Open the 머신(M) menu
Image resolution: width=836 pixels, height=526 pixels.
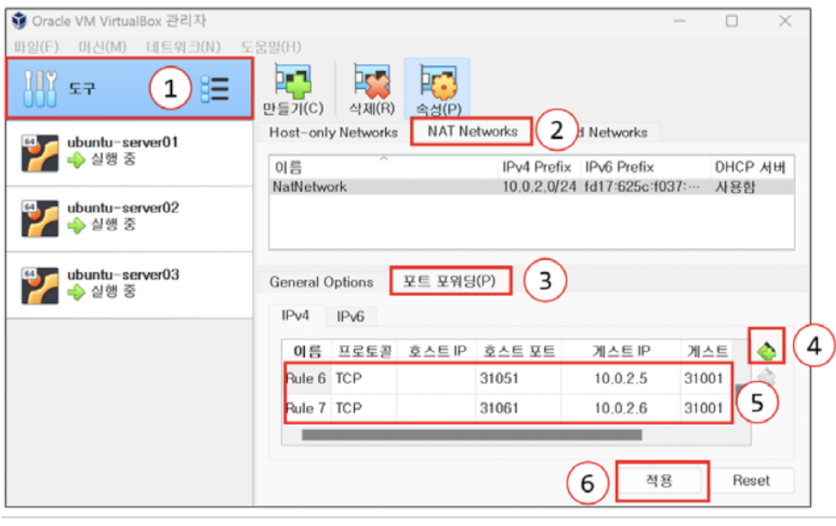(102, 47)
